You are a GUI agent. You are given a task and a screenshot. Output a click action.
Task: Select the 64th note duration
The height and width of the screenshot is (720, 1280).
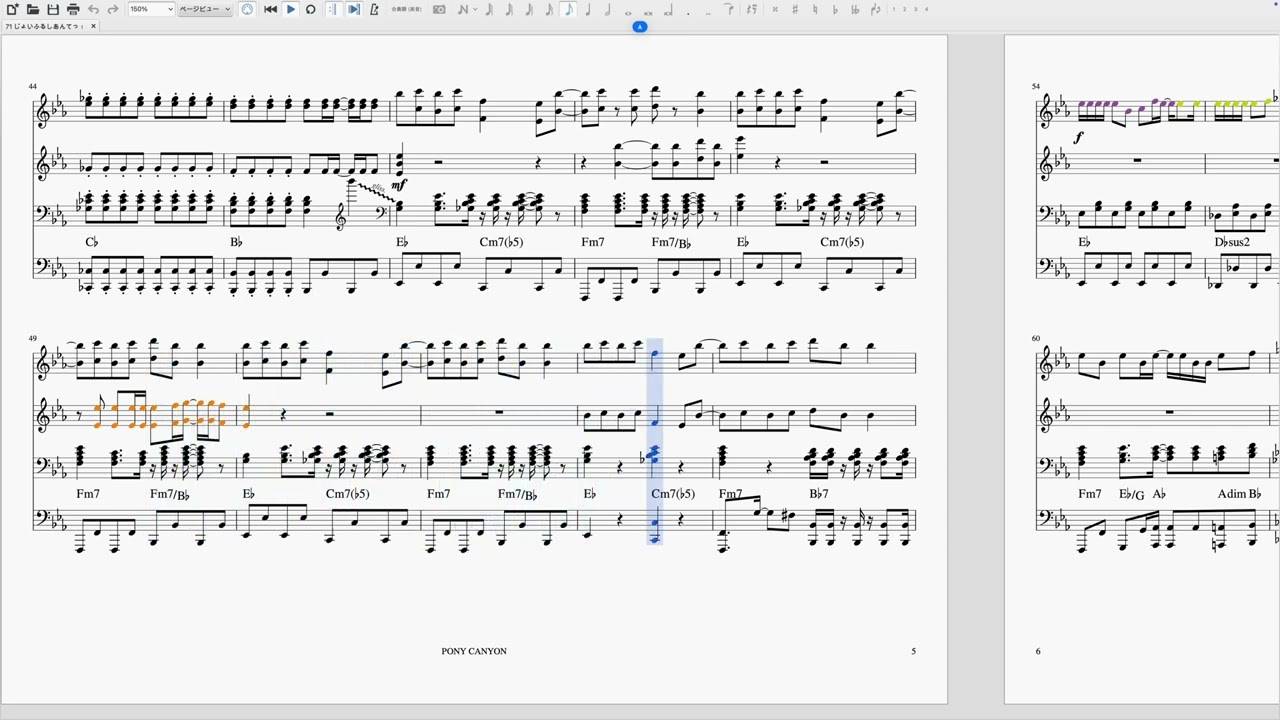pyautogui.click(x=509, y=9)
